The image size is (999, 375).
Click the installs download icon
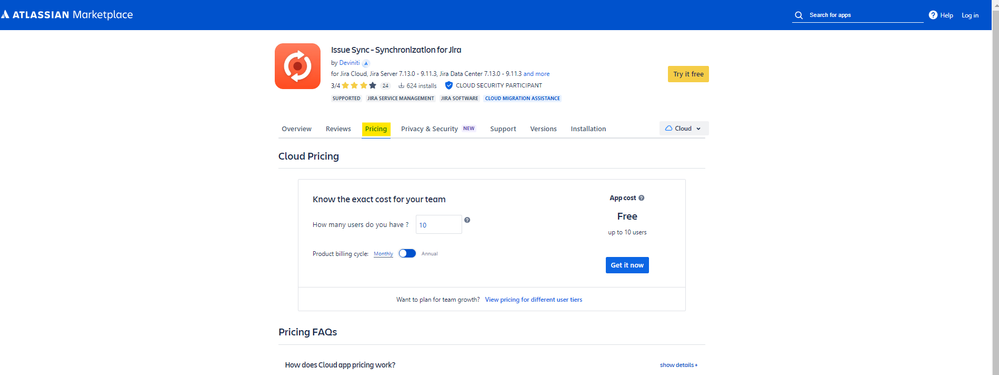[401, 85]
